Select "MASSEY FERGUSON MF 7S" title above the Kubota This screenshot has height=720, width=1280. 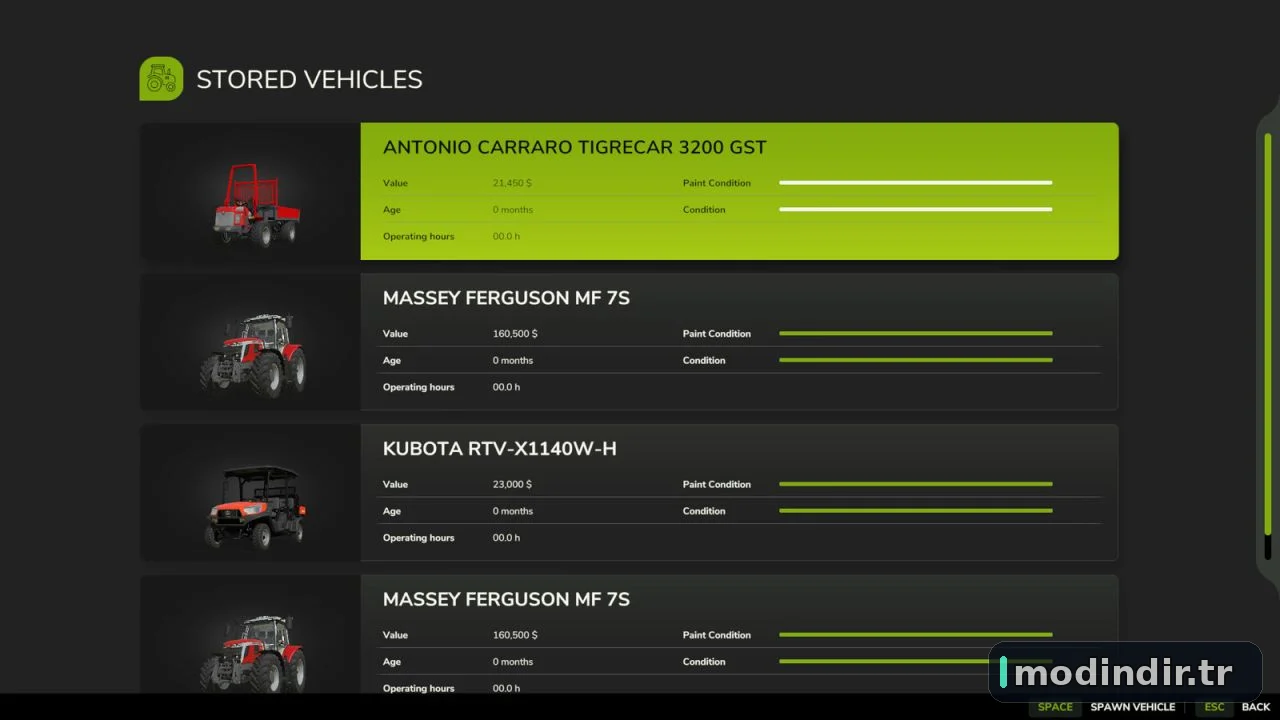(506, 298)
